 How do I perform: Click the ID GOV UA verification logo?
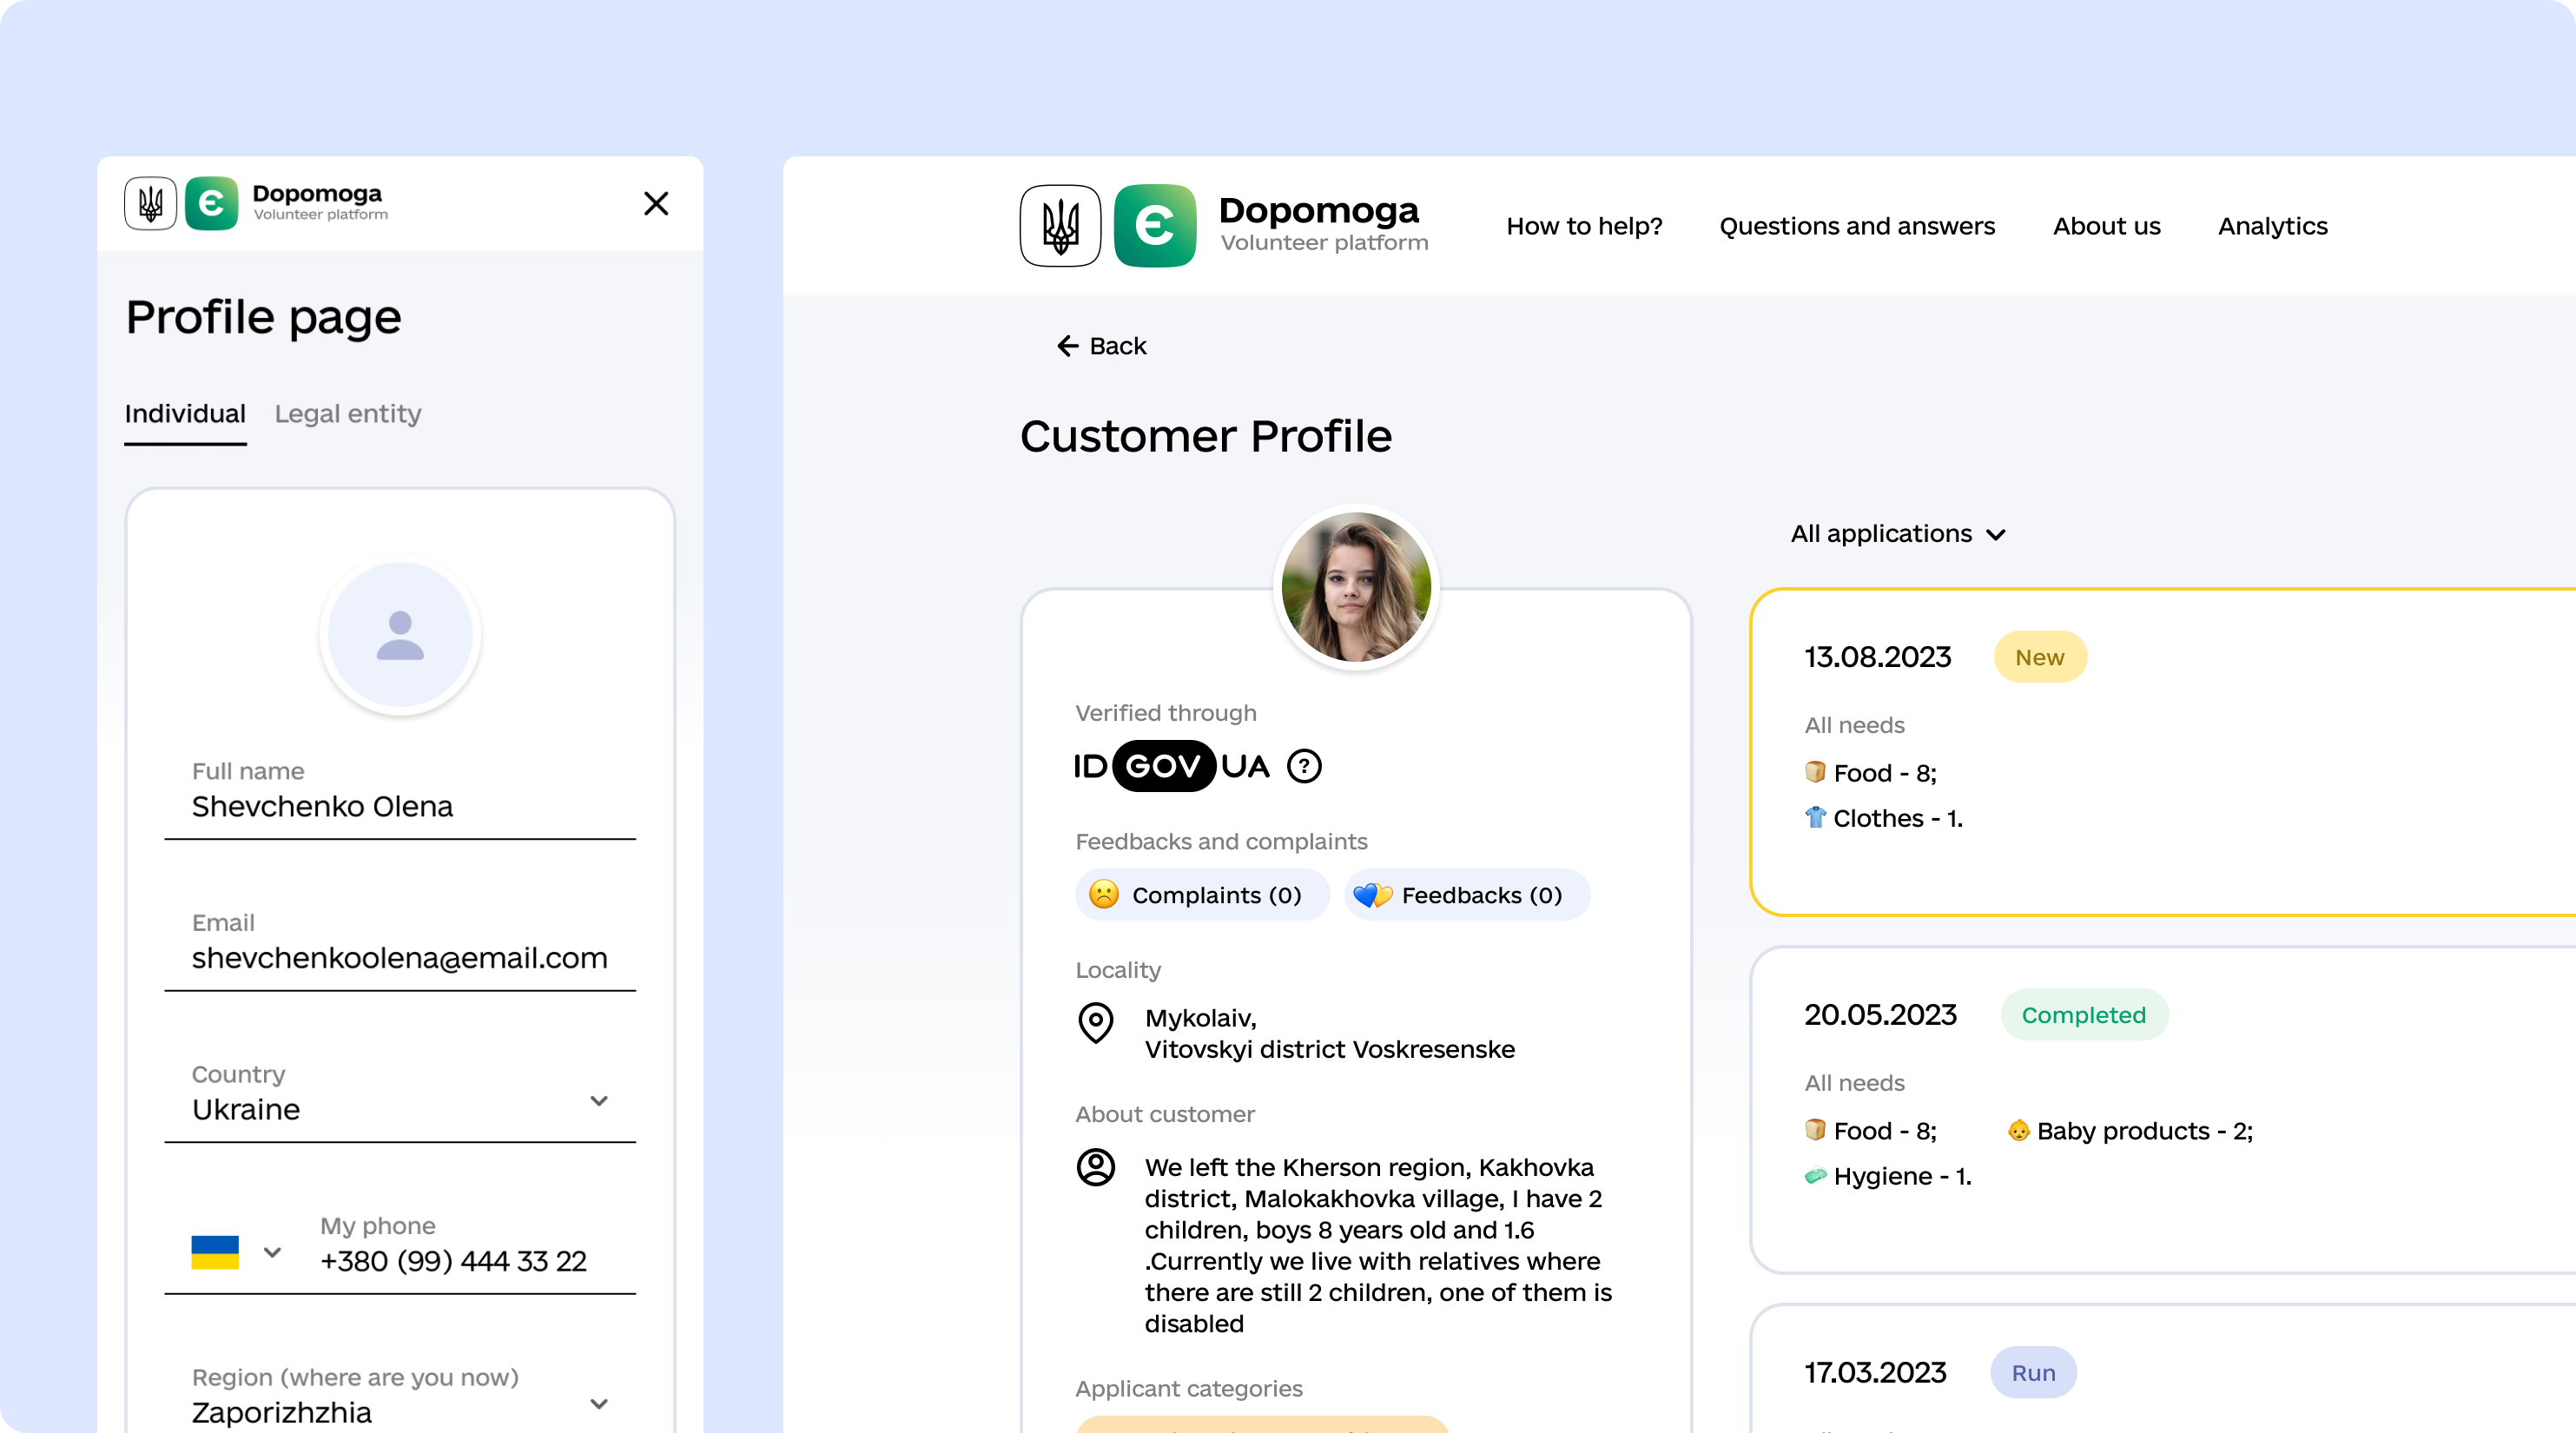point(1171,767)
